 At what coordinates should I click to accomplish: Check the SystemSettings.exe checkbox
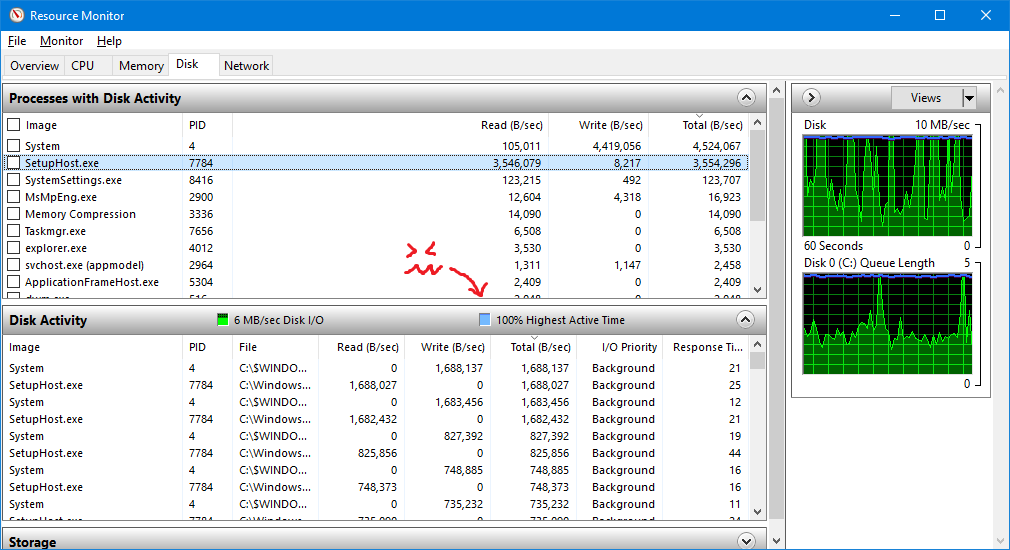(14, 180)
